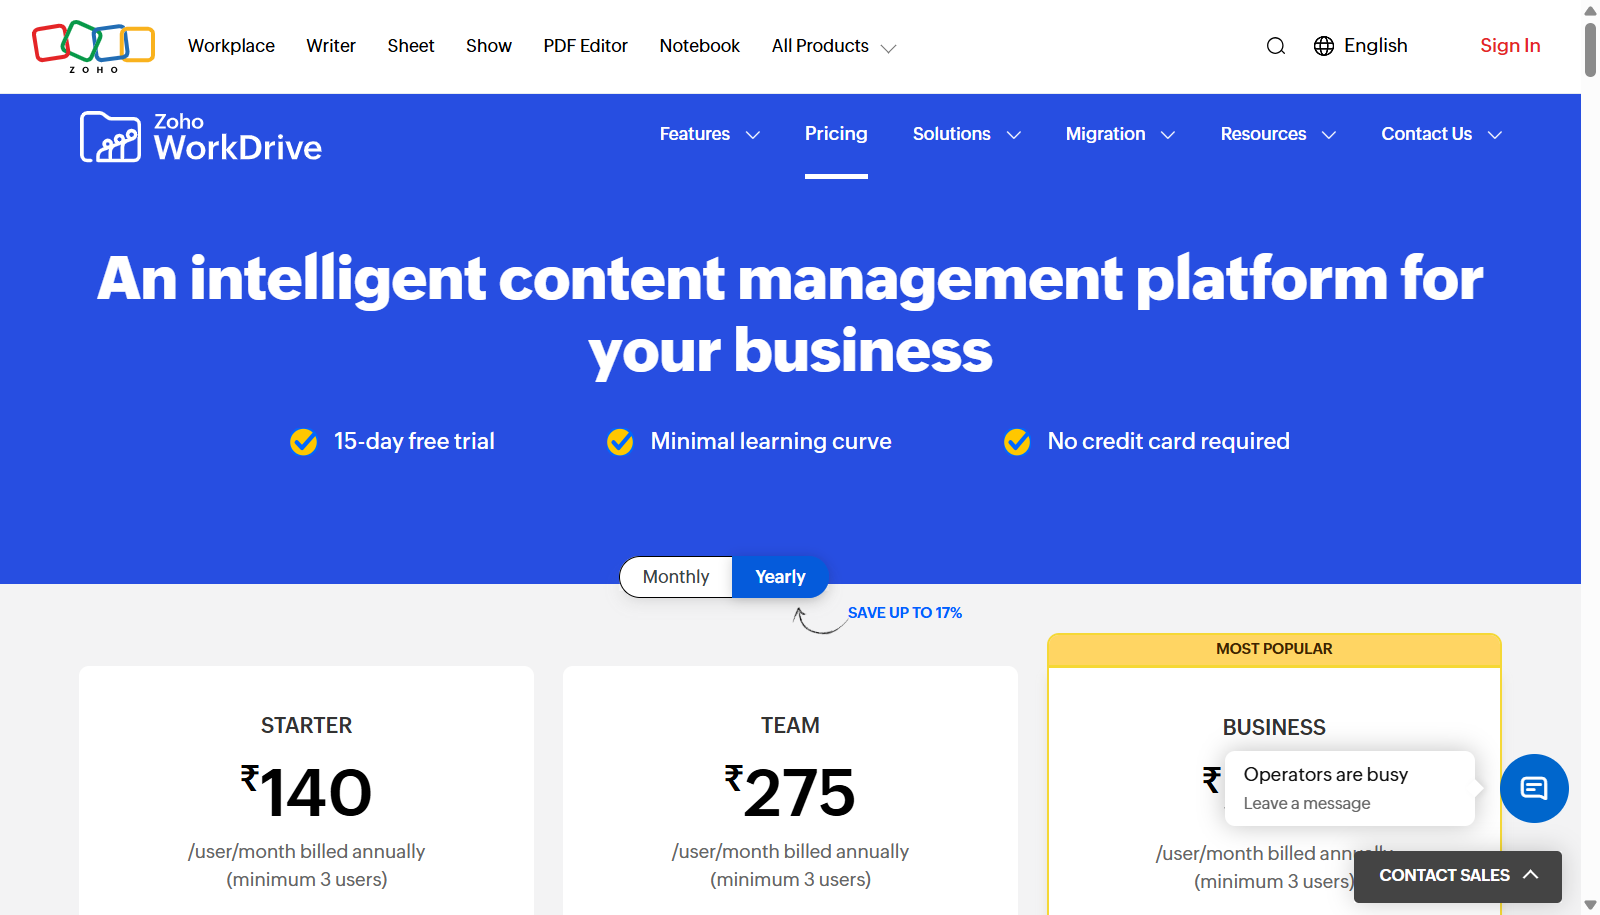Click the Zoho logo icon
This screenshot has height=915, width=1600.
(93, 46)
